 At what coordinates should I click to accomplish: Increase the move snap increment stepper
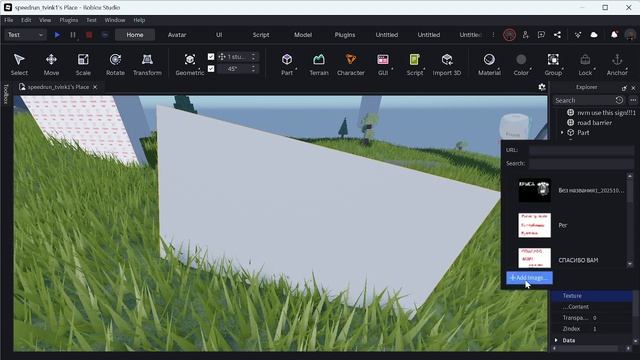pos(253,55)
